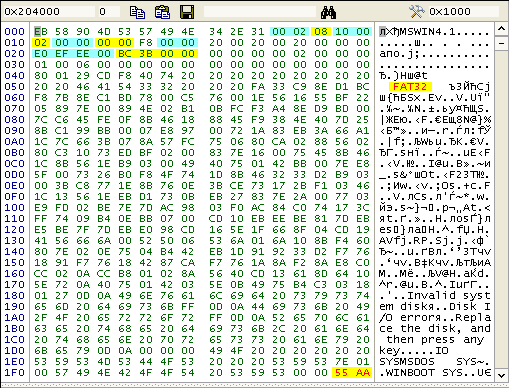Screen dimensions: 509x388
Task: Click the empty search text field
Action: [x=260, y=12]
